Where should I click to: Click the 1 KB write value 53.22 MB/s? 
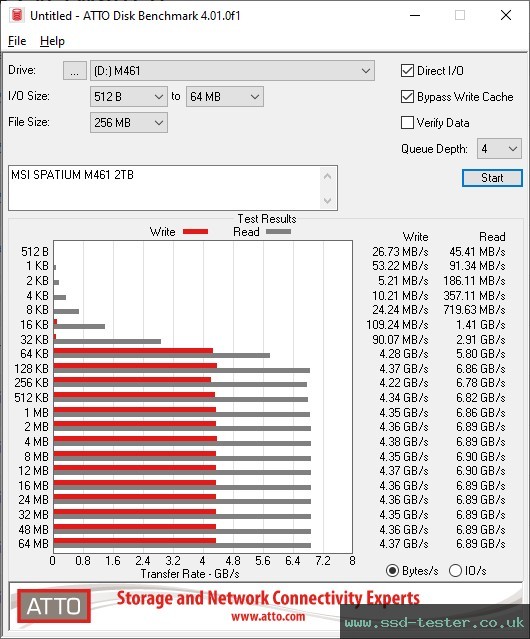400,266
